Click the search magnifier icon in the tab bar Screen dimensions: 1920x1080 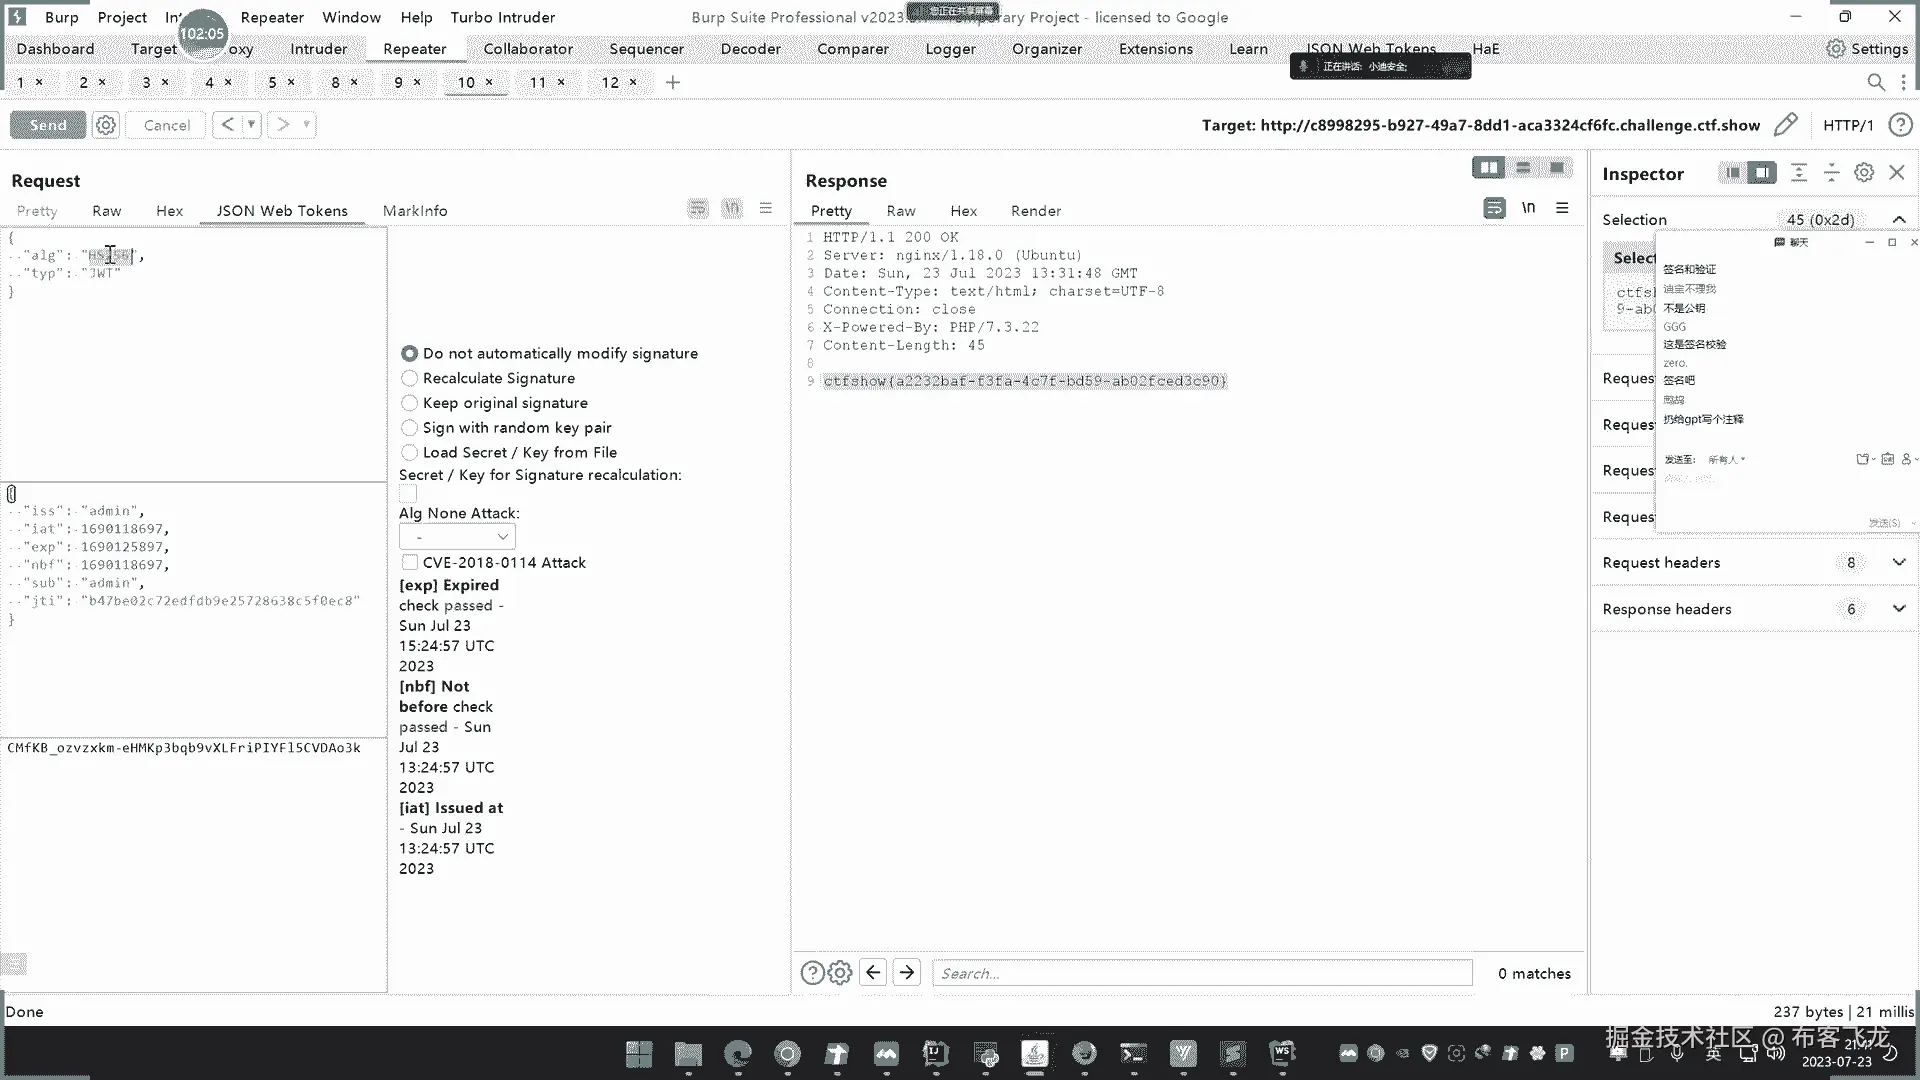pyautogui.click(x=1876, y=83)
